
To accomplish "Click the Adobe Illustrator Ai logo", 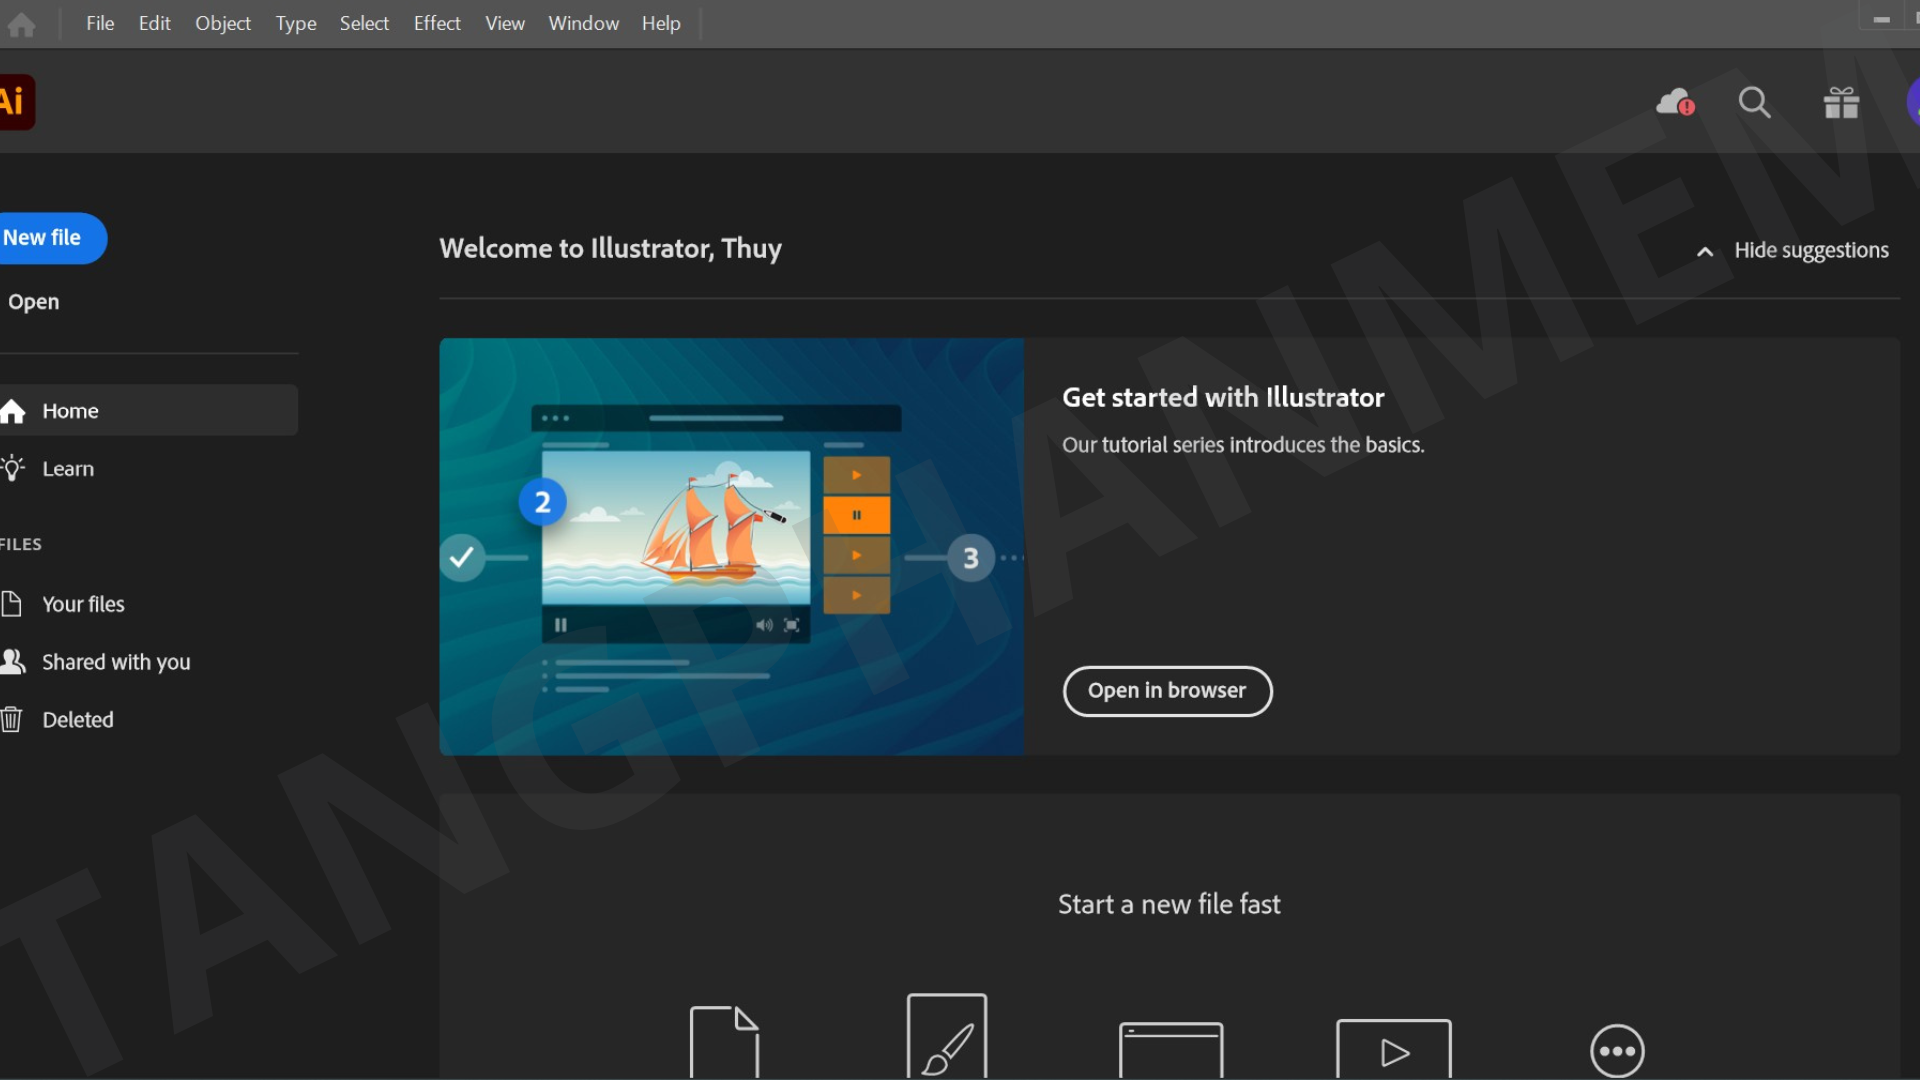I will tap(16, 102).
